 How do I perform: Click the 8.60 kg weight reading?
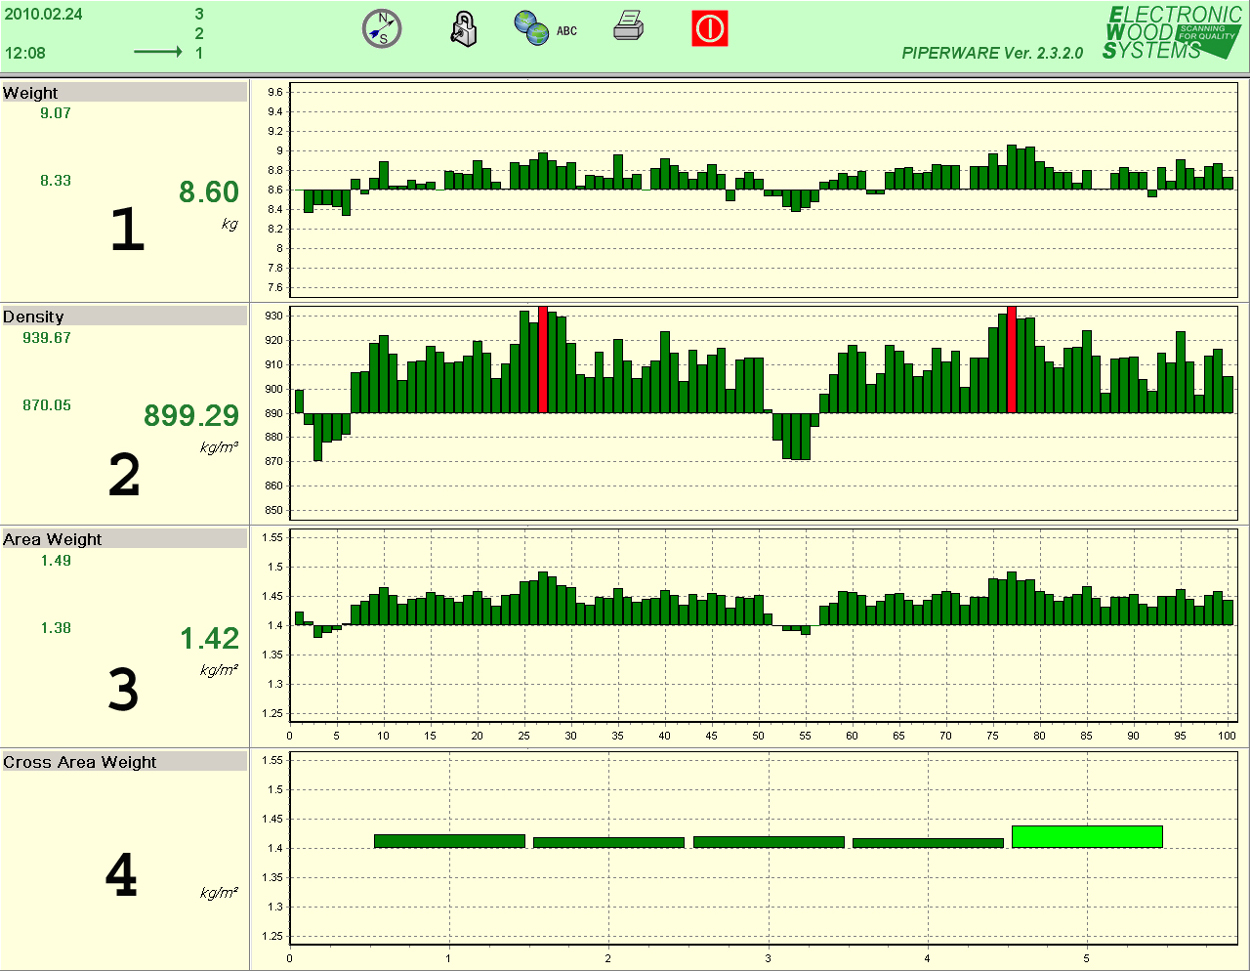click(209, 192)
